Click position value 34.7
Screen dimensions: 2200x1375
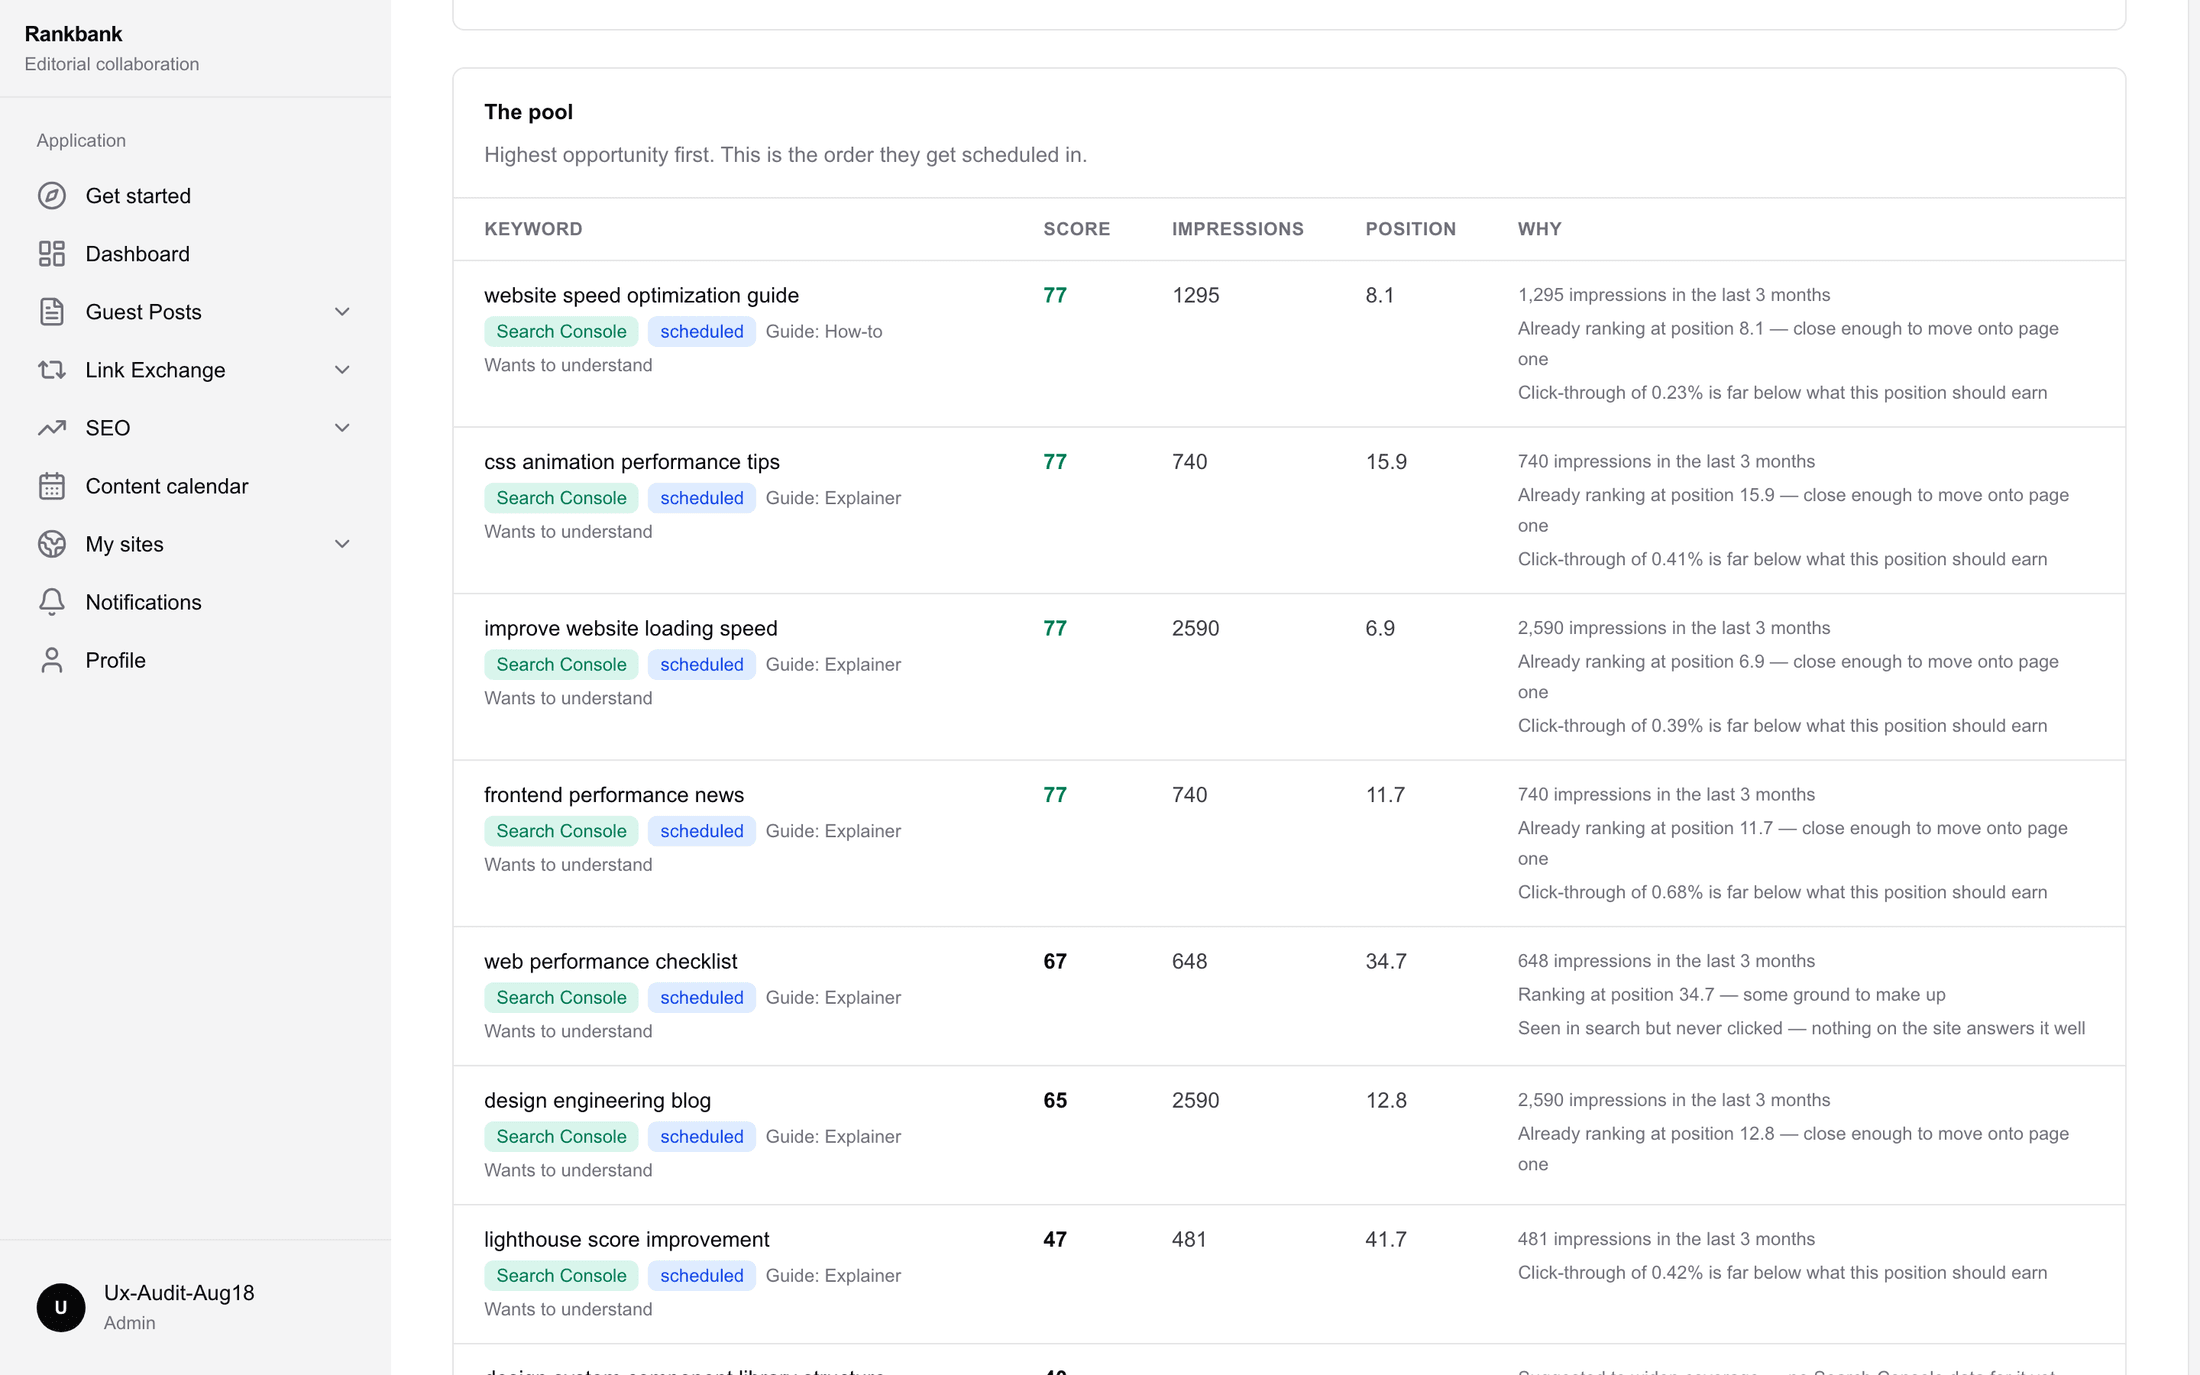(x=1386, y=961)
